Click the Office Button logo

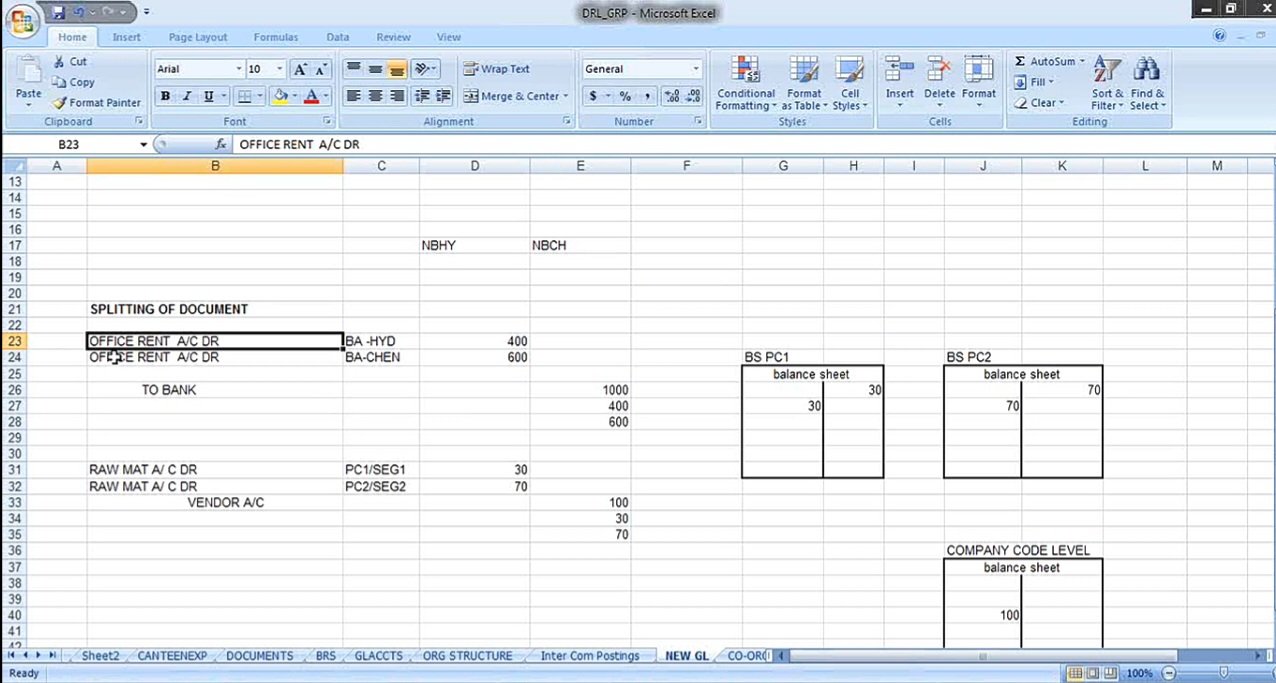coord(22,20)
